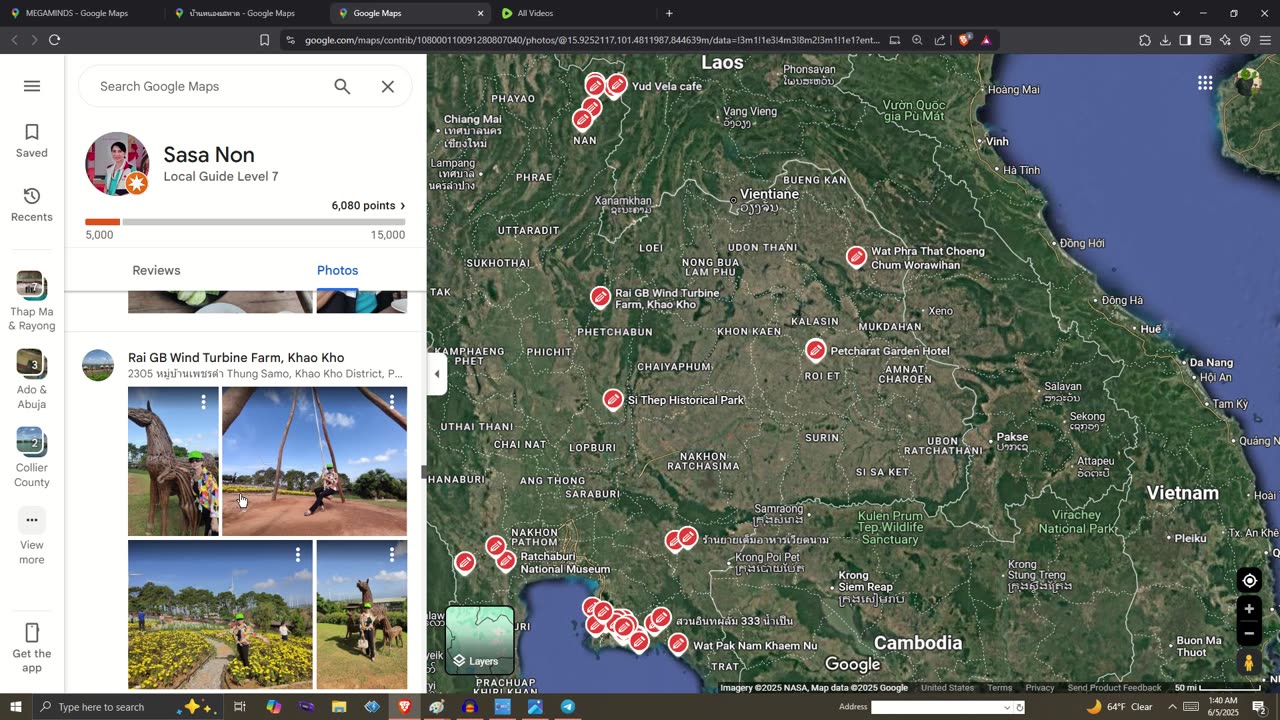Screen dimensions: 1280x720
Task: Open the Privacy link on the map footer
Action: (1040, 688)
